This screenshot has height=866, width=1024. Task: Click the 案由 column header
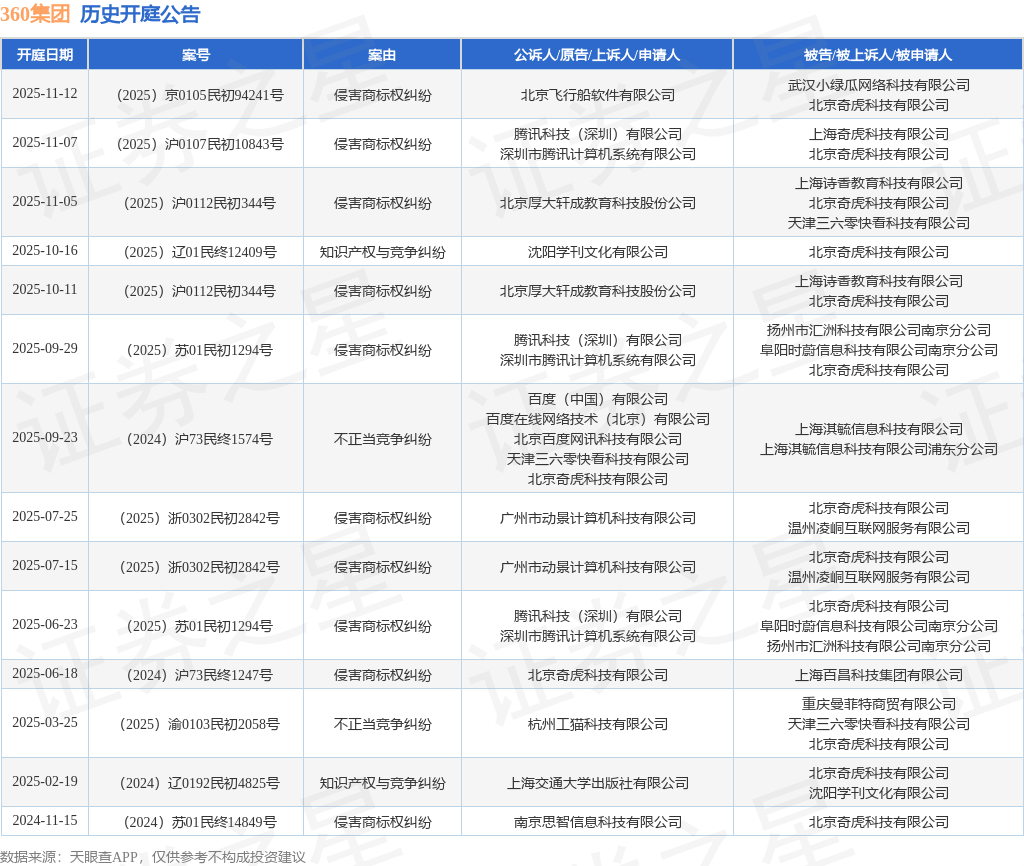point(382,55)
